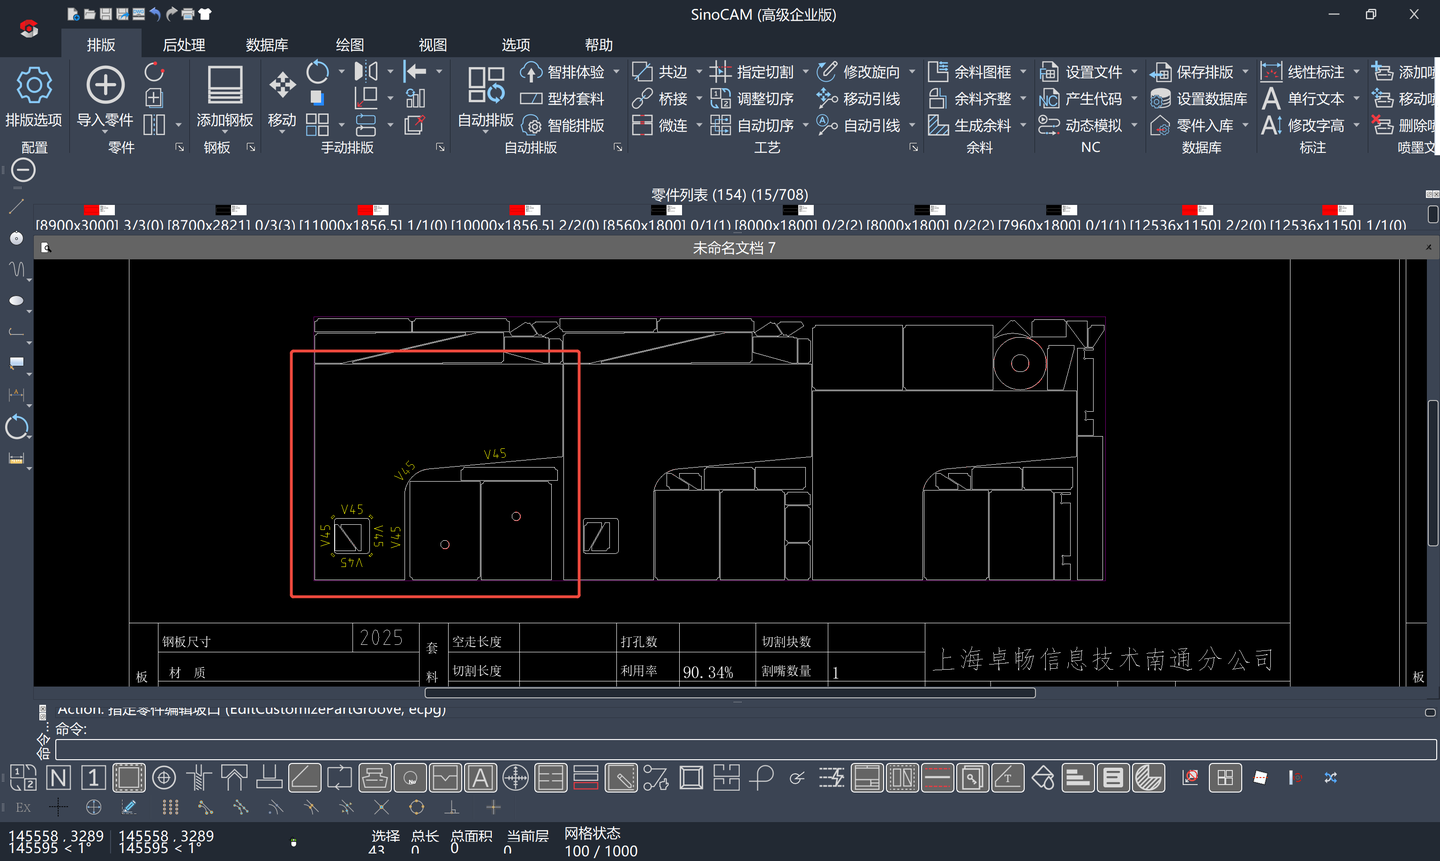Select the 移动 arrows tool
Viewport: 1440px width, 861px height.
click(x=282, y=86)
